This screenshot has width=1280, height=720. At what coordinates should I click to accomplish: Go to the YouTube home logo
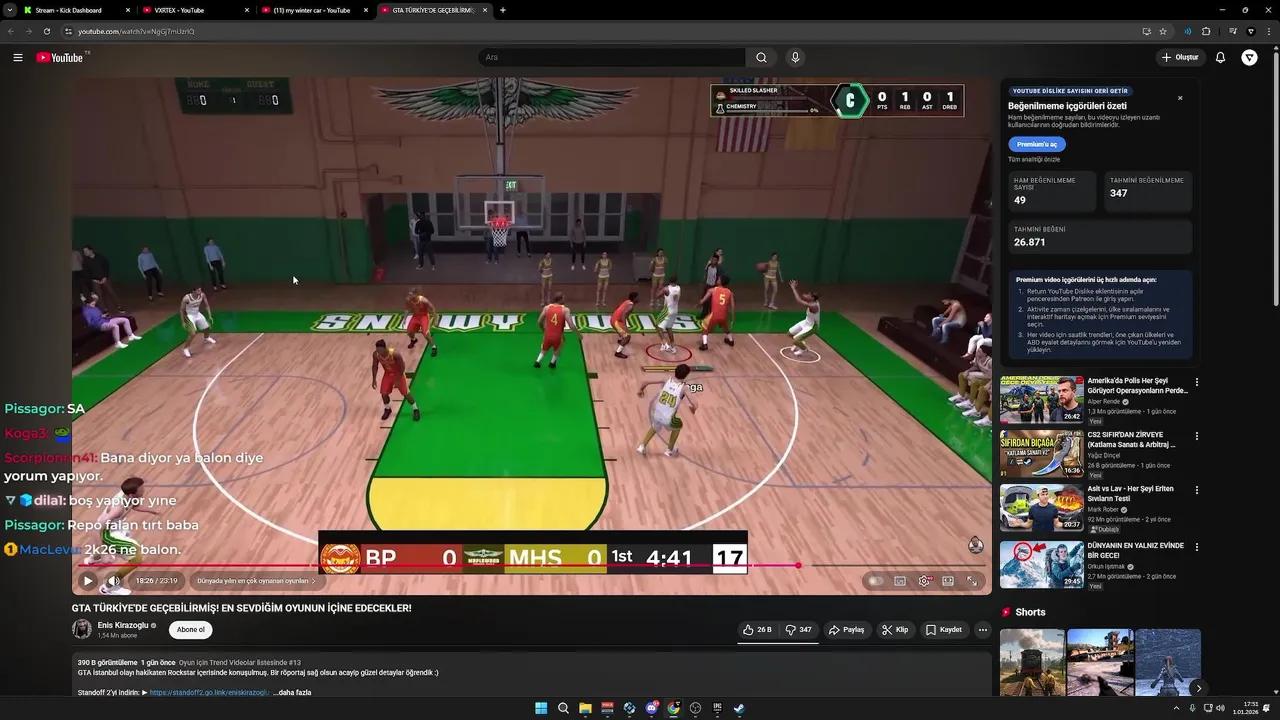60,57
